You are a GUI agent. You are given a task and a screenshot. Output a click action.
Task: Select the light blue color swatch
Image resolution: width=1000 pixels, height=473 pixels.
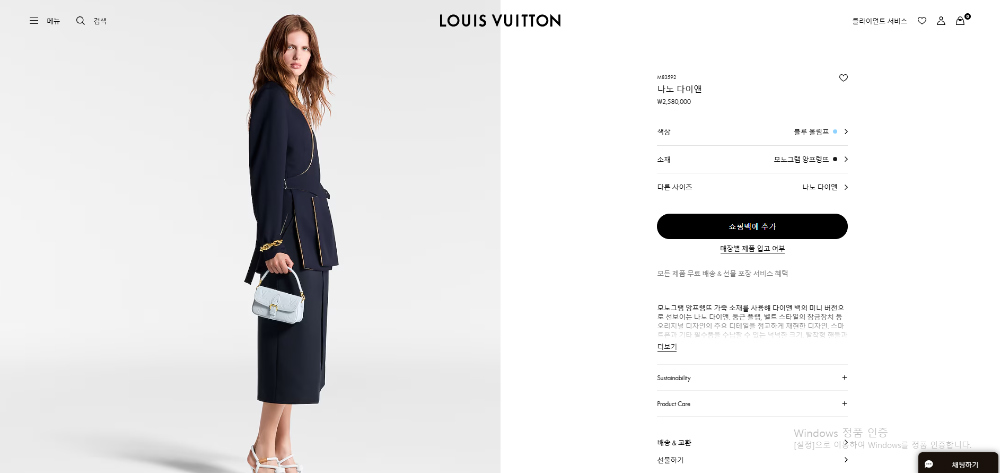(835, 131)
